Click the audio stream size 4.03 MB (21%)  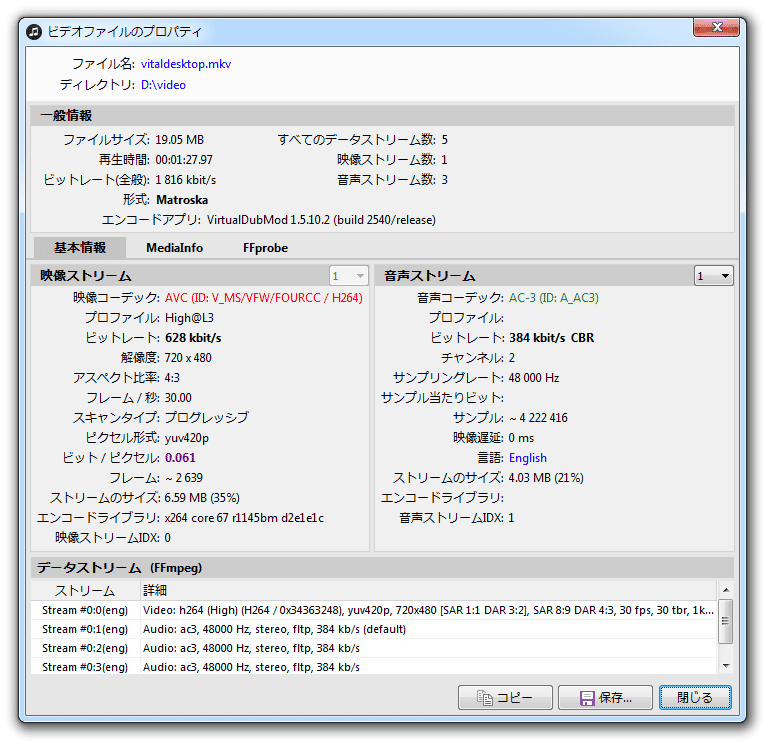coord(546,478)
